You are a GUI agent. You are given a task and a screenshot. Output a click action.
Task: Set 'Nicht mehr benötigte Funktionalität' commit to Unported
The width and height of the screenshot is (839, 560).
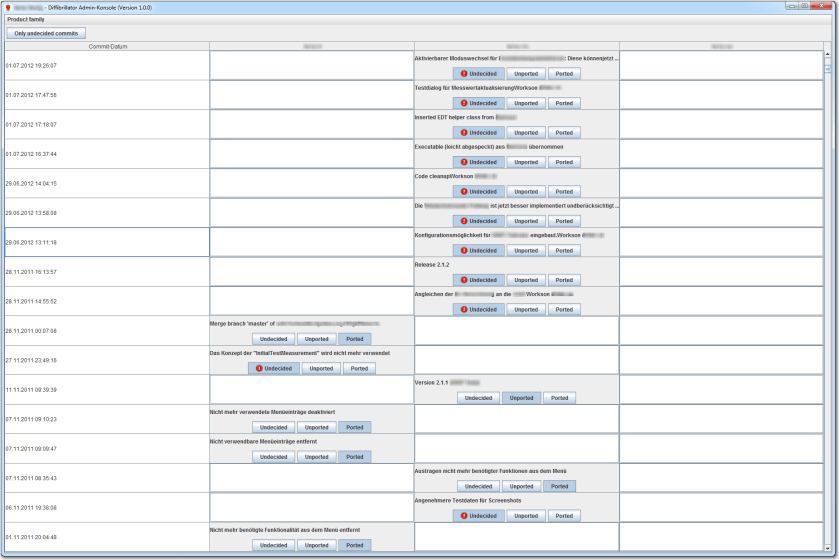tap(316, 545)
